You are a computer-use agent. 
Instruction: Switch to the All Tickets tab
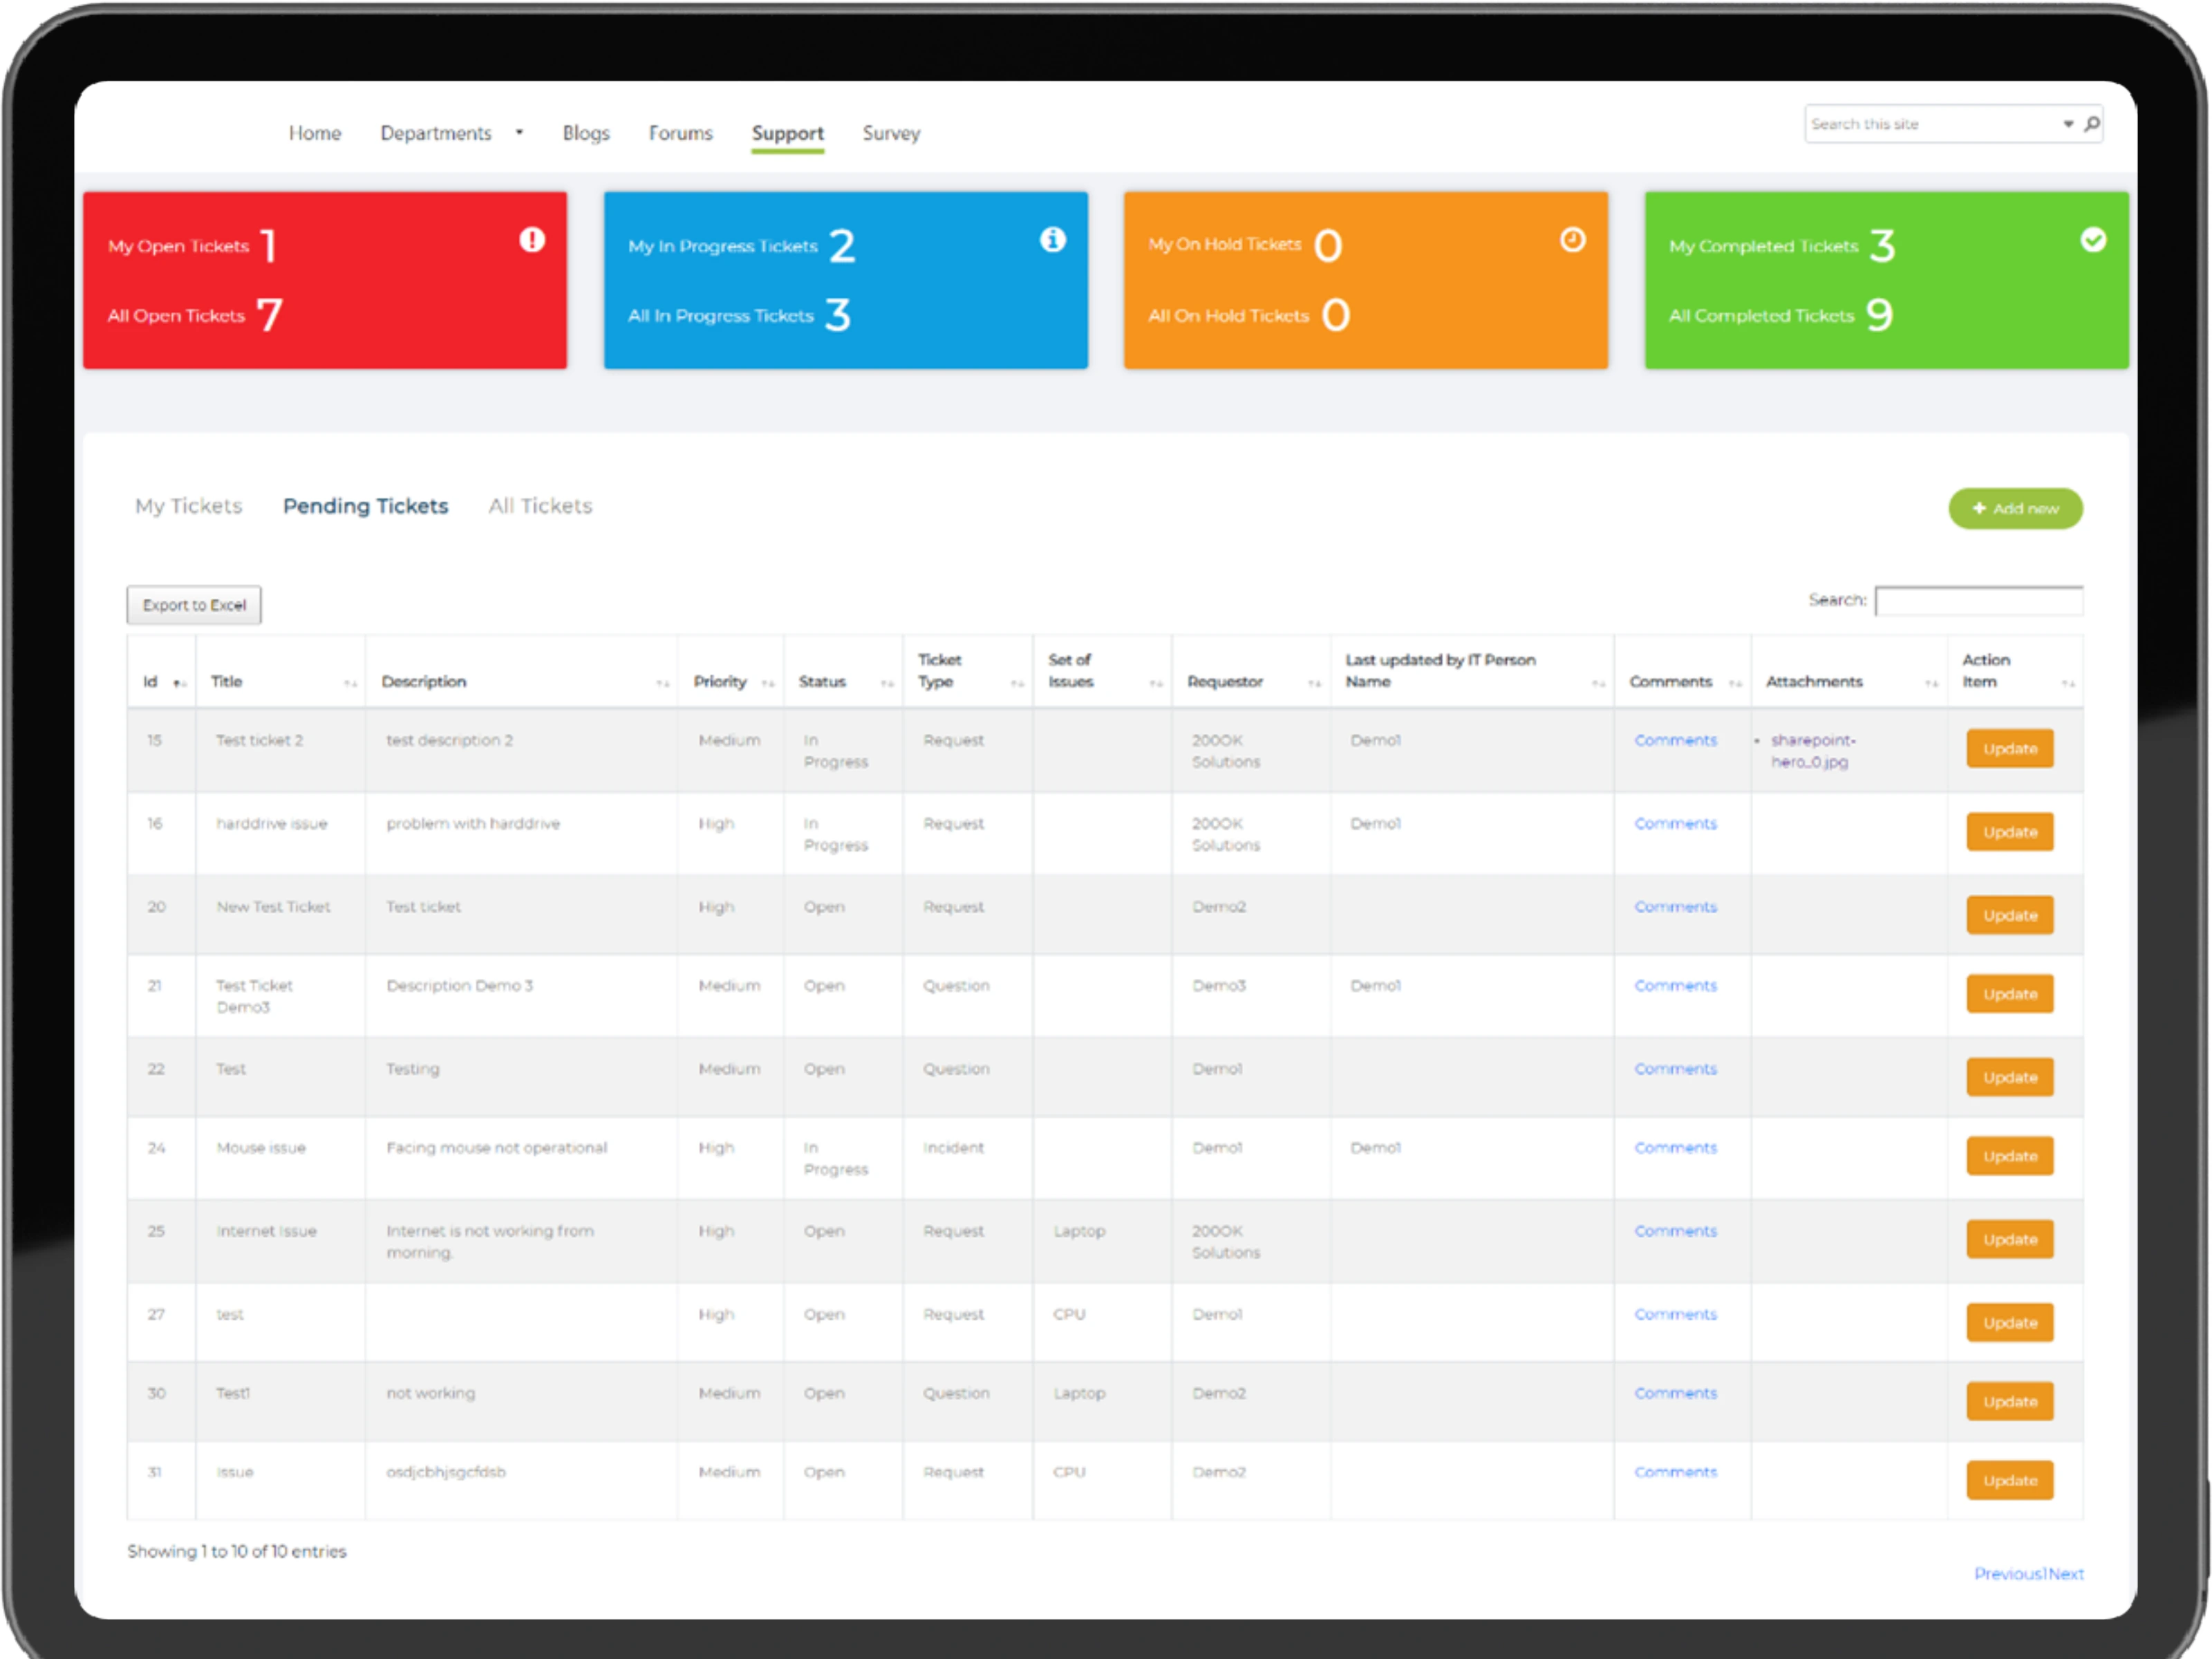540,506
